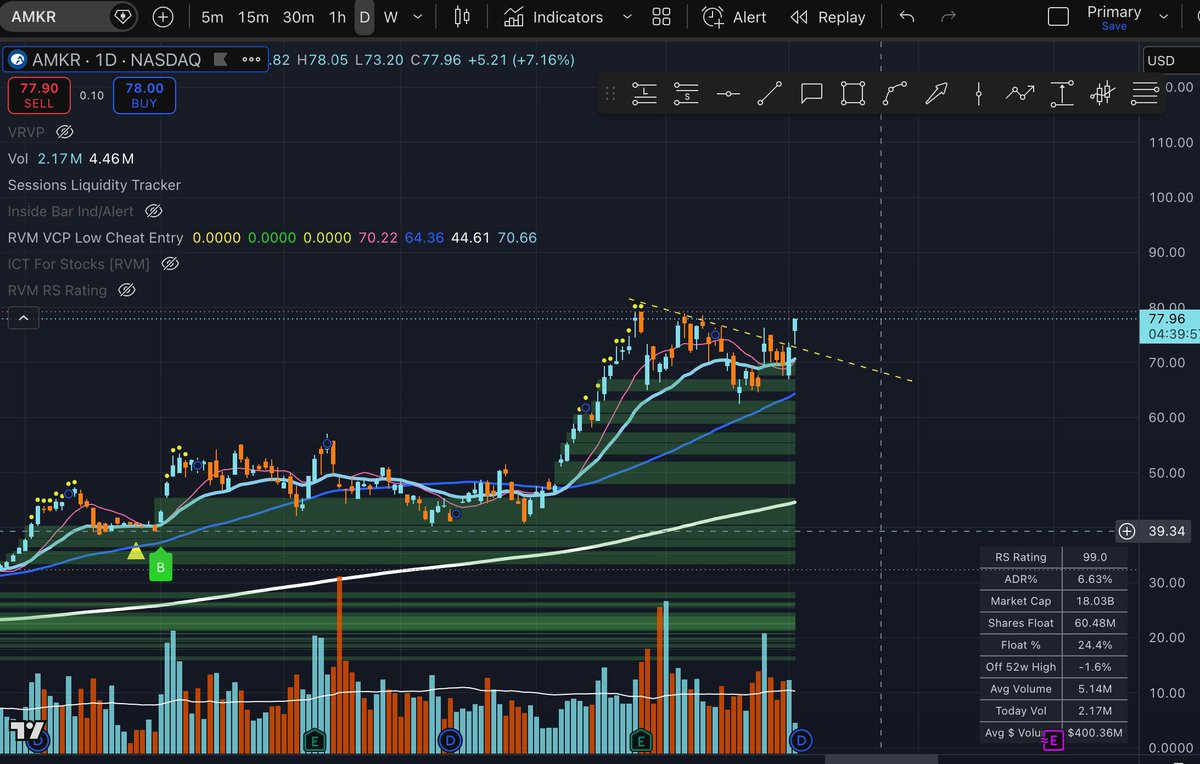Save the Primary layout
1200x764 pixels.
[1114, 27]
